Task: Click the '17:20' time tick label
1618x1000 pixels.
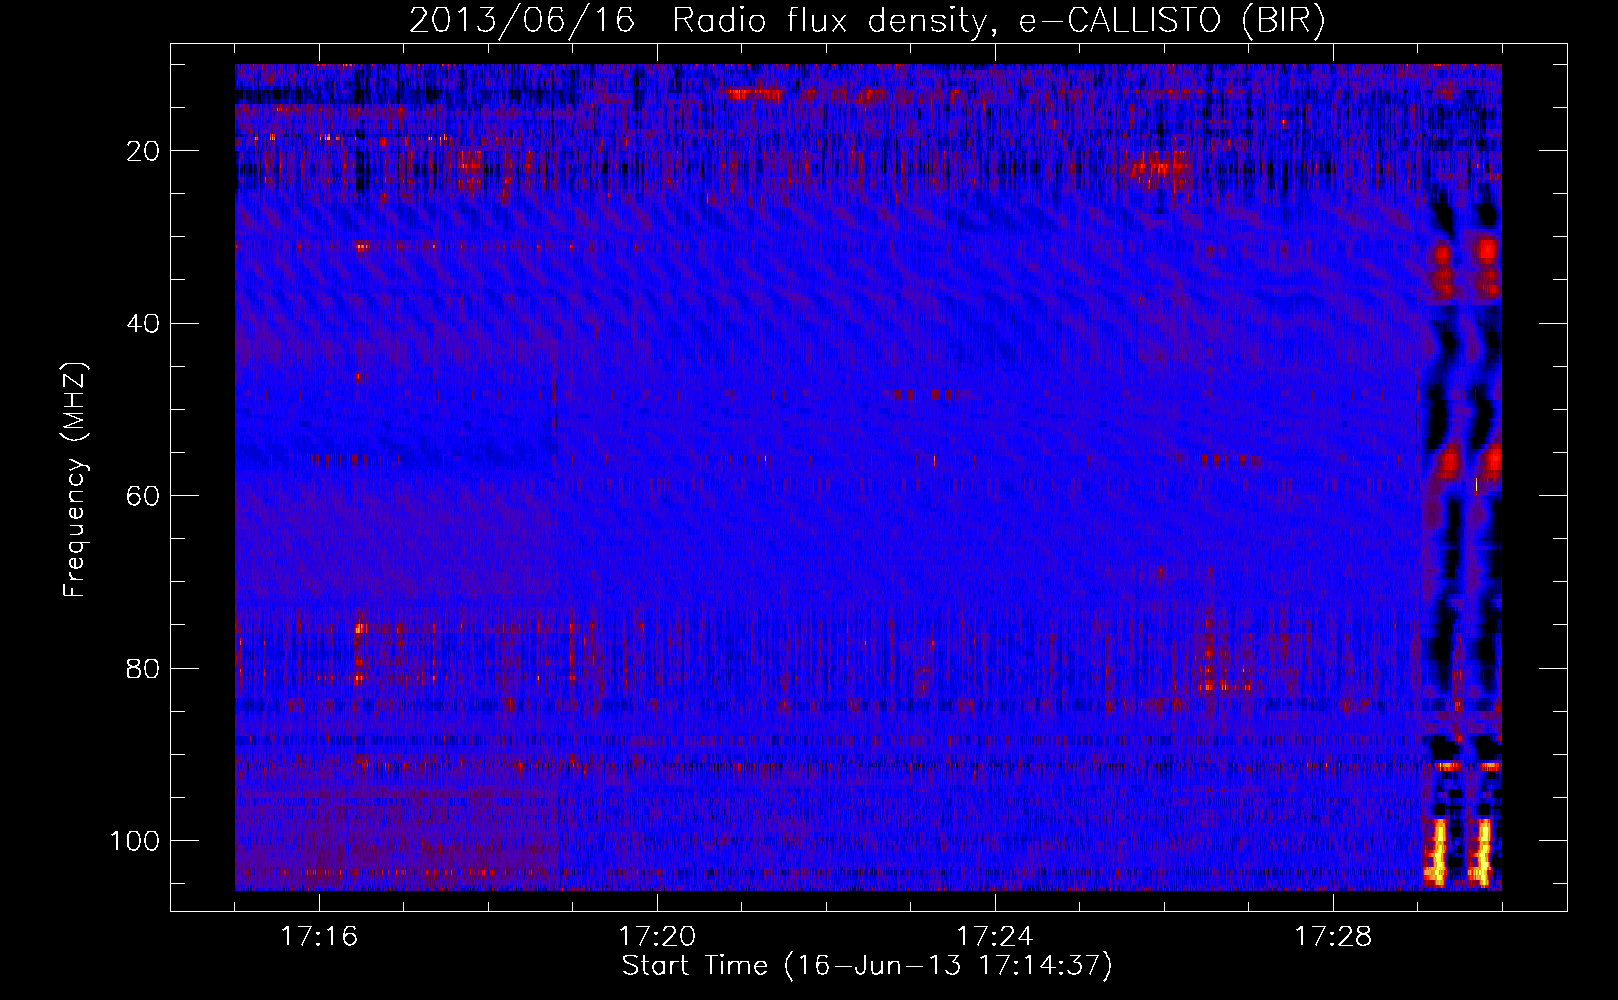Action: tap(657, 937)
